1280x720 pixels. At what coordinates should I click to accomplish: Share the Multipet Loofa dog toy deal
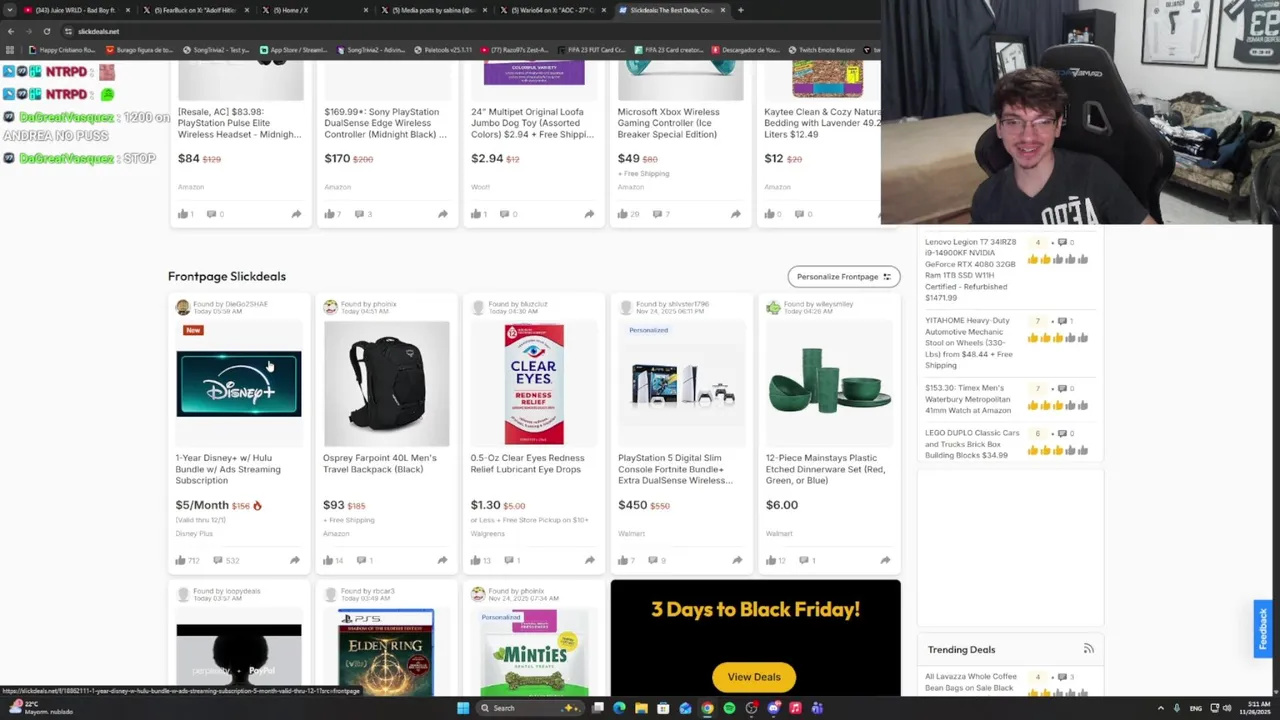pos(589,214)
